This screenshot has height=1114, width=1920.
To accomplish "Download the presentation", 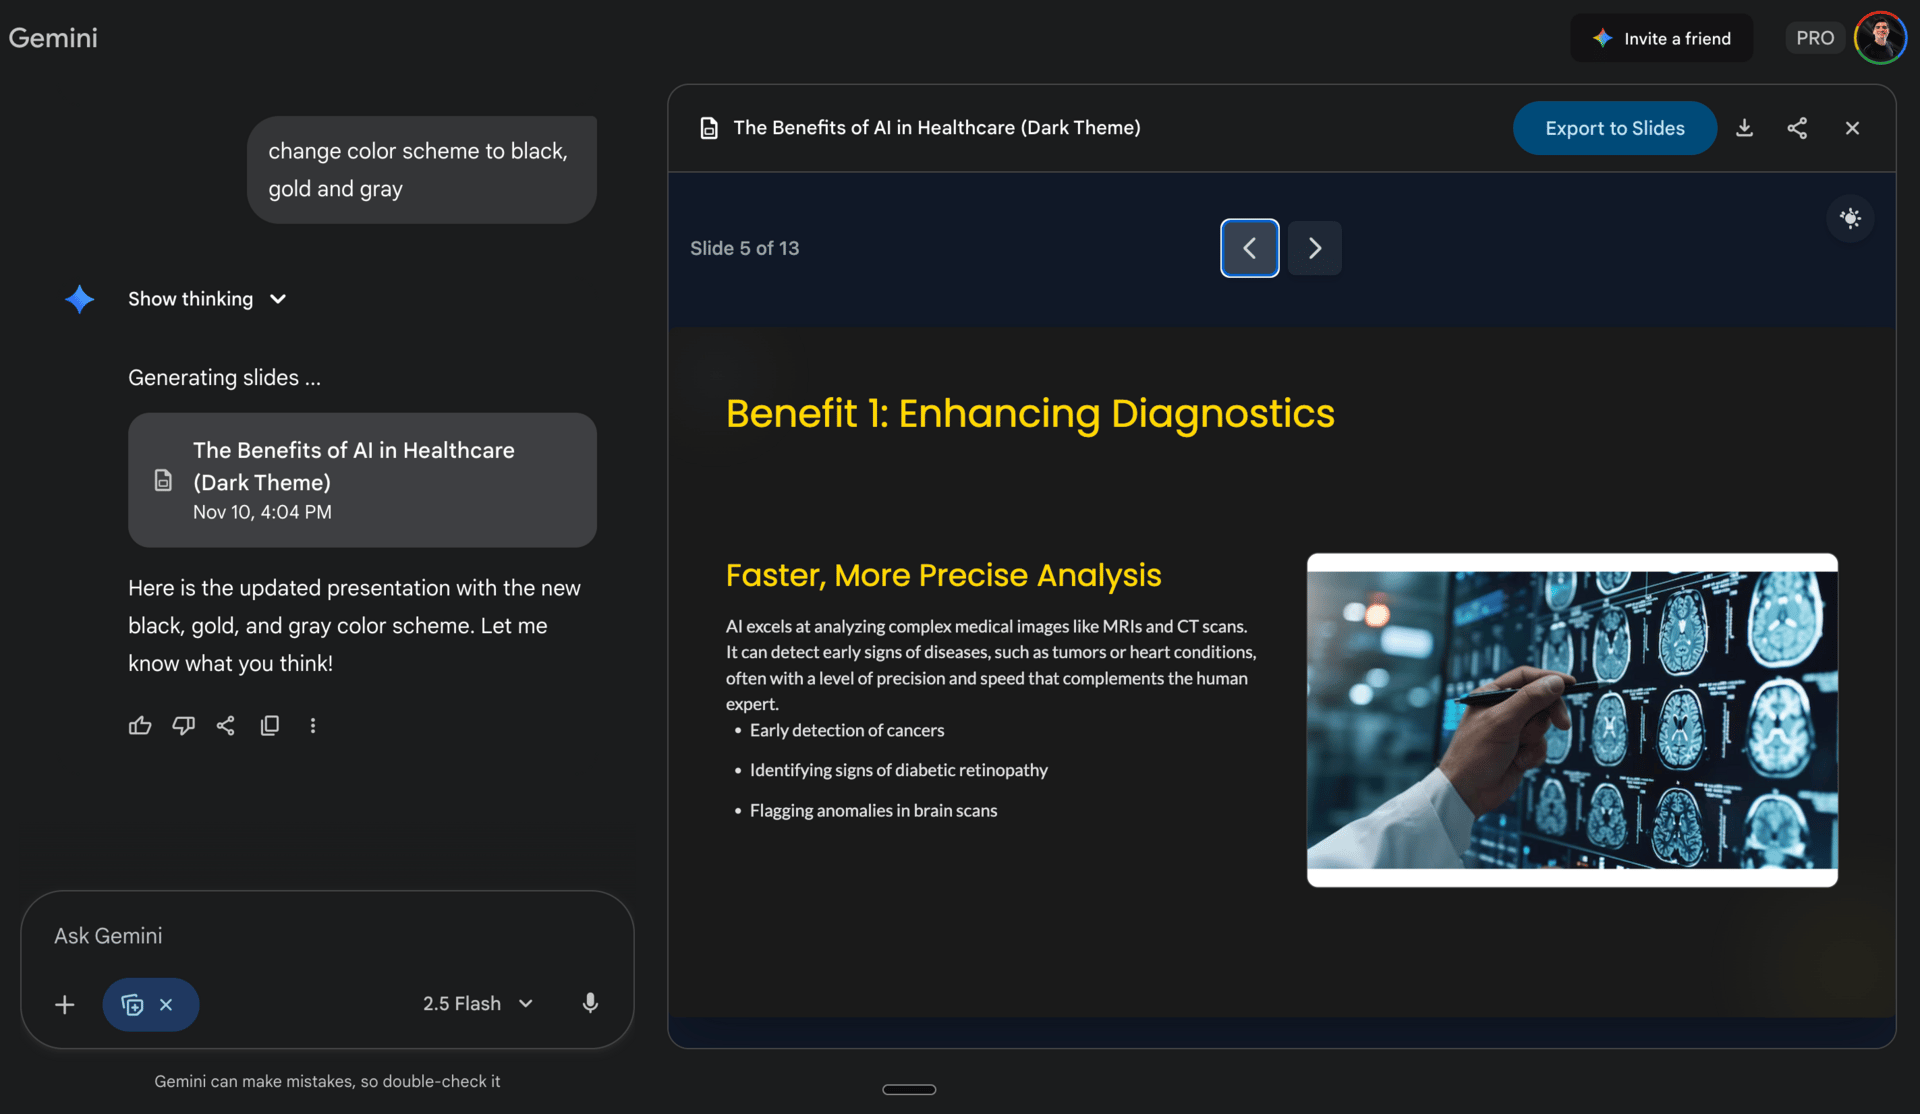I will [1744, 128].
